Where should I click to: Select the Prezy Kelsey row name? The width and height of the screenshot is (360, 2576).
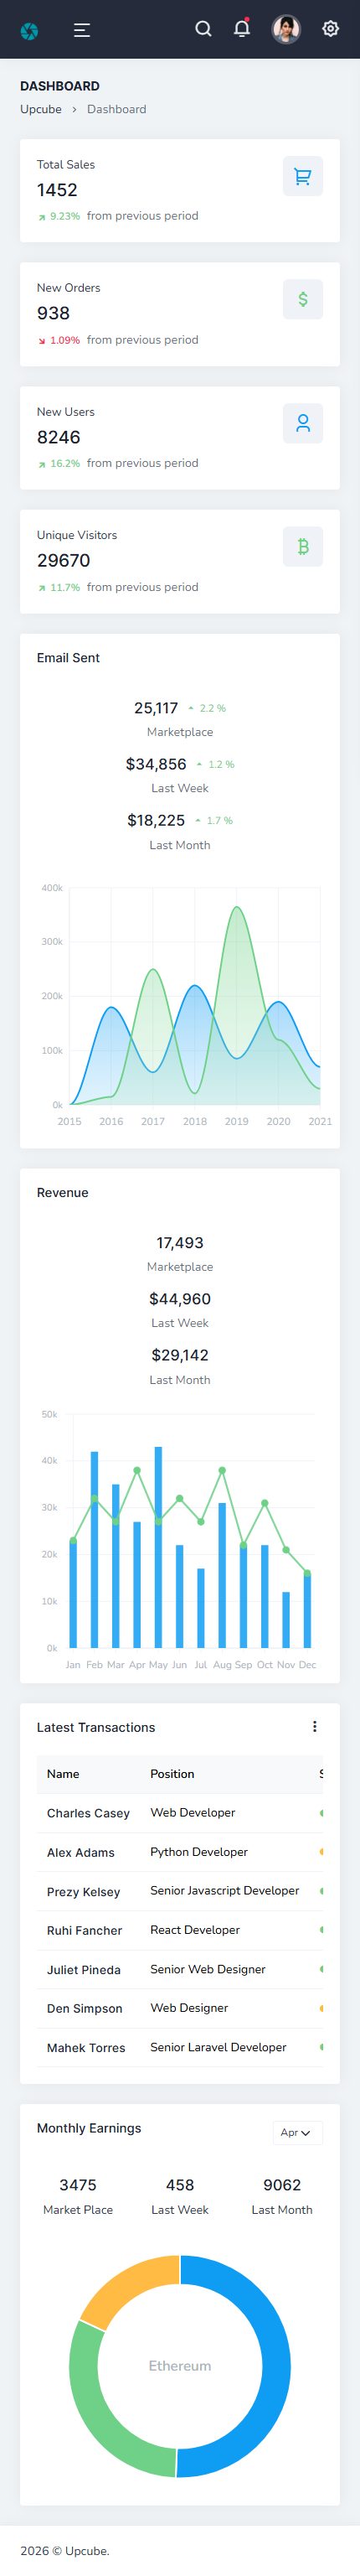(83, 1891)
